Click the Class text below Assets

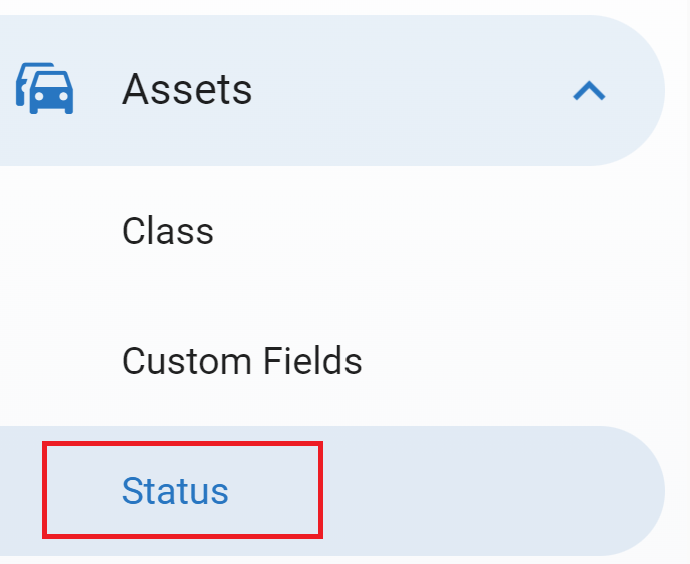168,231
